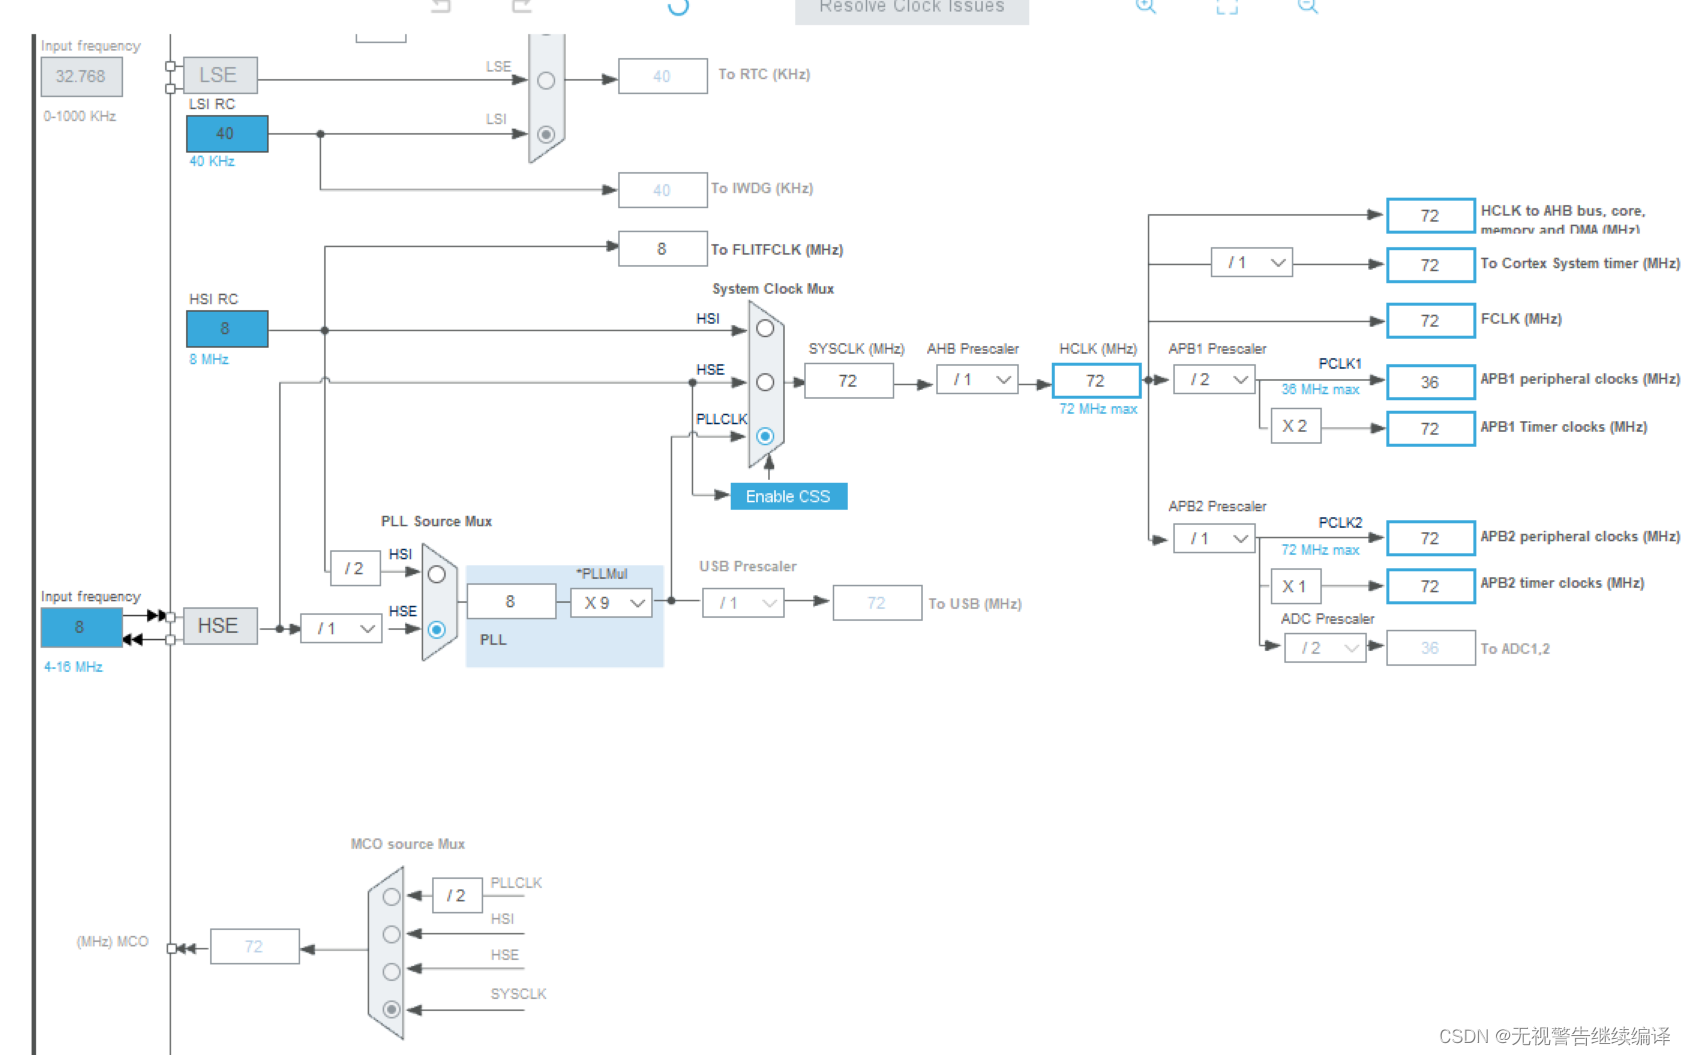1686x1055 pixels.
Task: Click the zoom in magnifier icon
Action: coord(1146,6)
